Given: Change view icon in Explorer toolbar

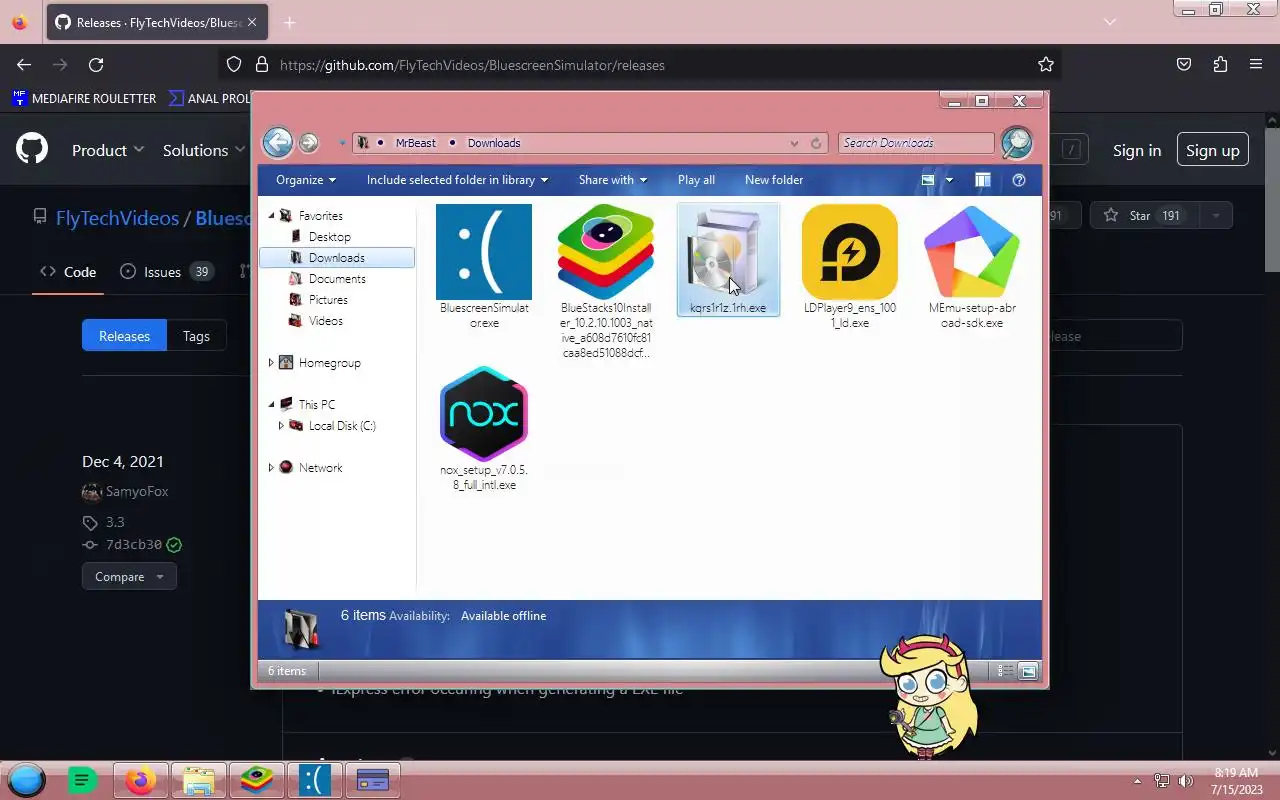Looking at the screenshot, I should tap(928, 180).
